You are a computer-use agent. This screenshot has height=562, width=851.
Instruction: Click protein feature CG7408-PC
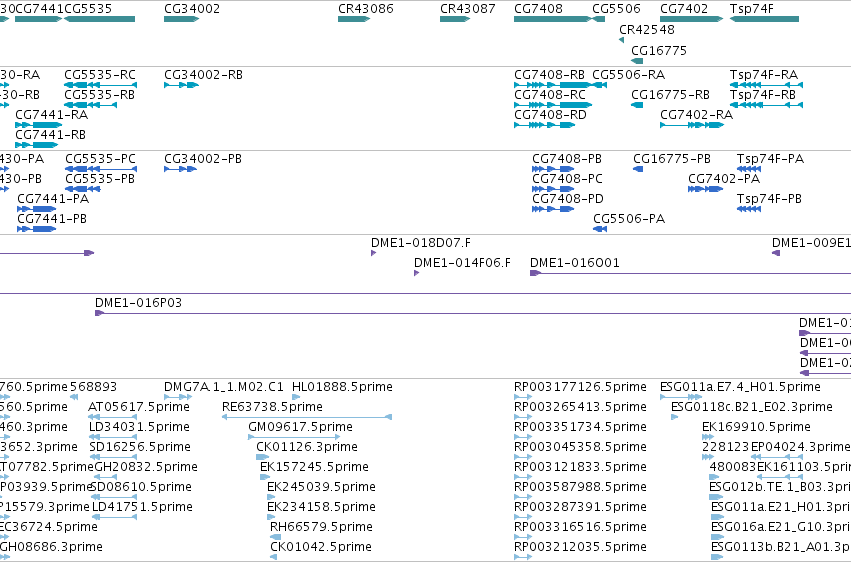[x=553, y=189]
